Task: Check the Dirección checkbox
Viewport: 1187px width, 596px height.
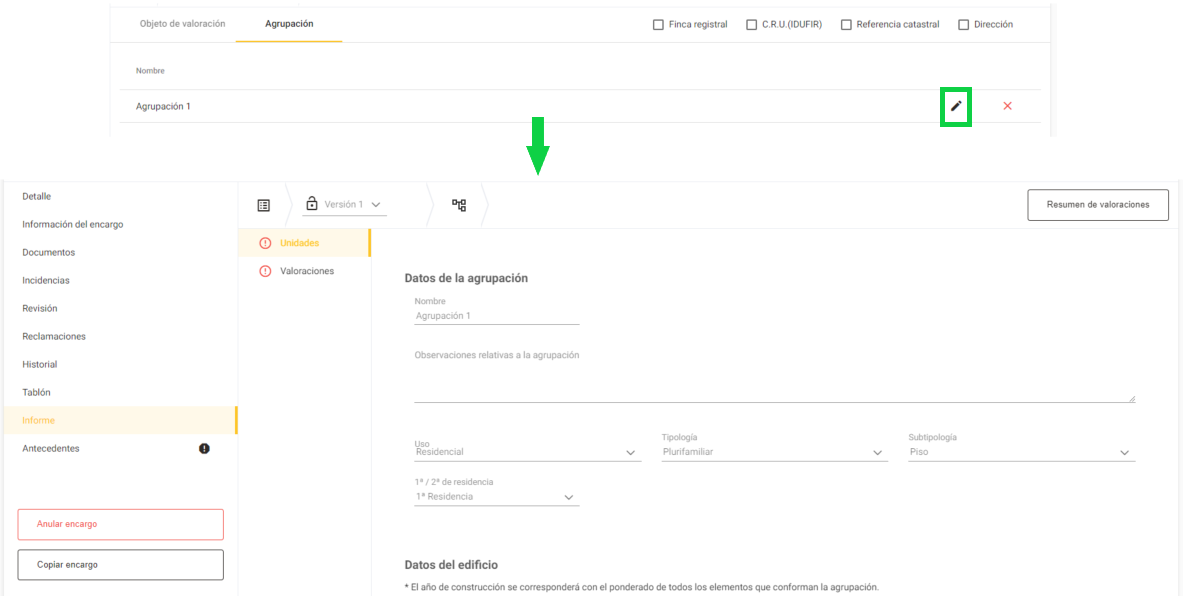Action: [964, 24]
